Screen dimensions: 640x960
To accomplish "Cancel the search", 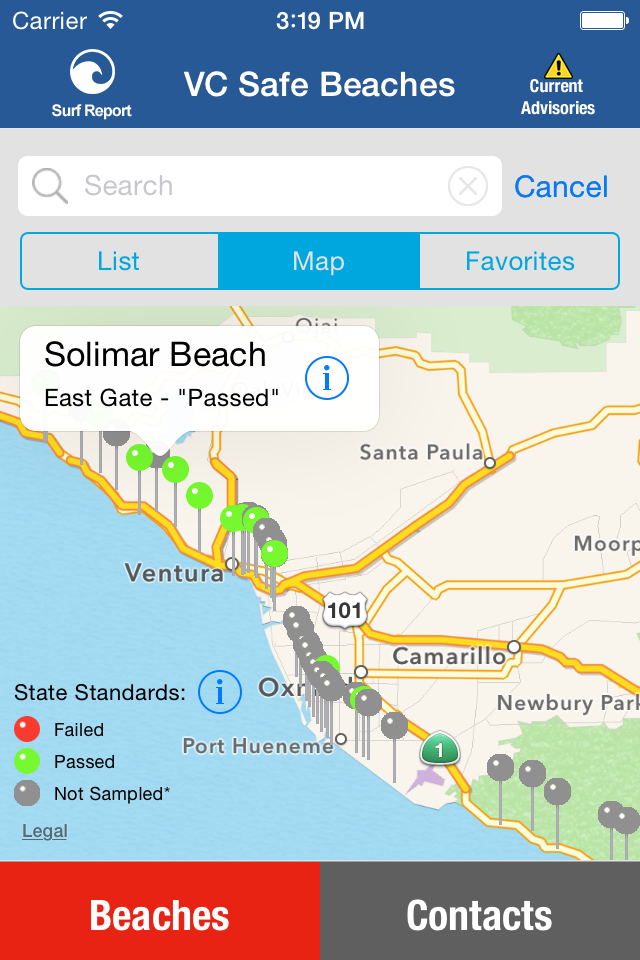I will (x=561, y=187).
